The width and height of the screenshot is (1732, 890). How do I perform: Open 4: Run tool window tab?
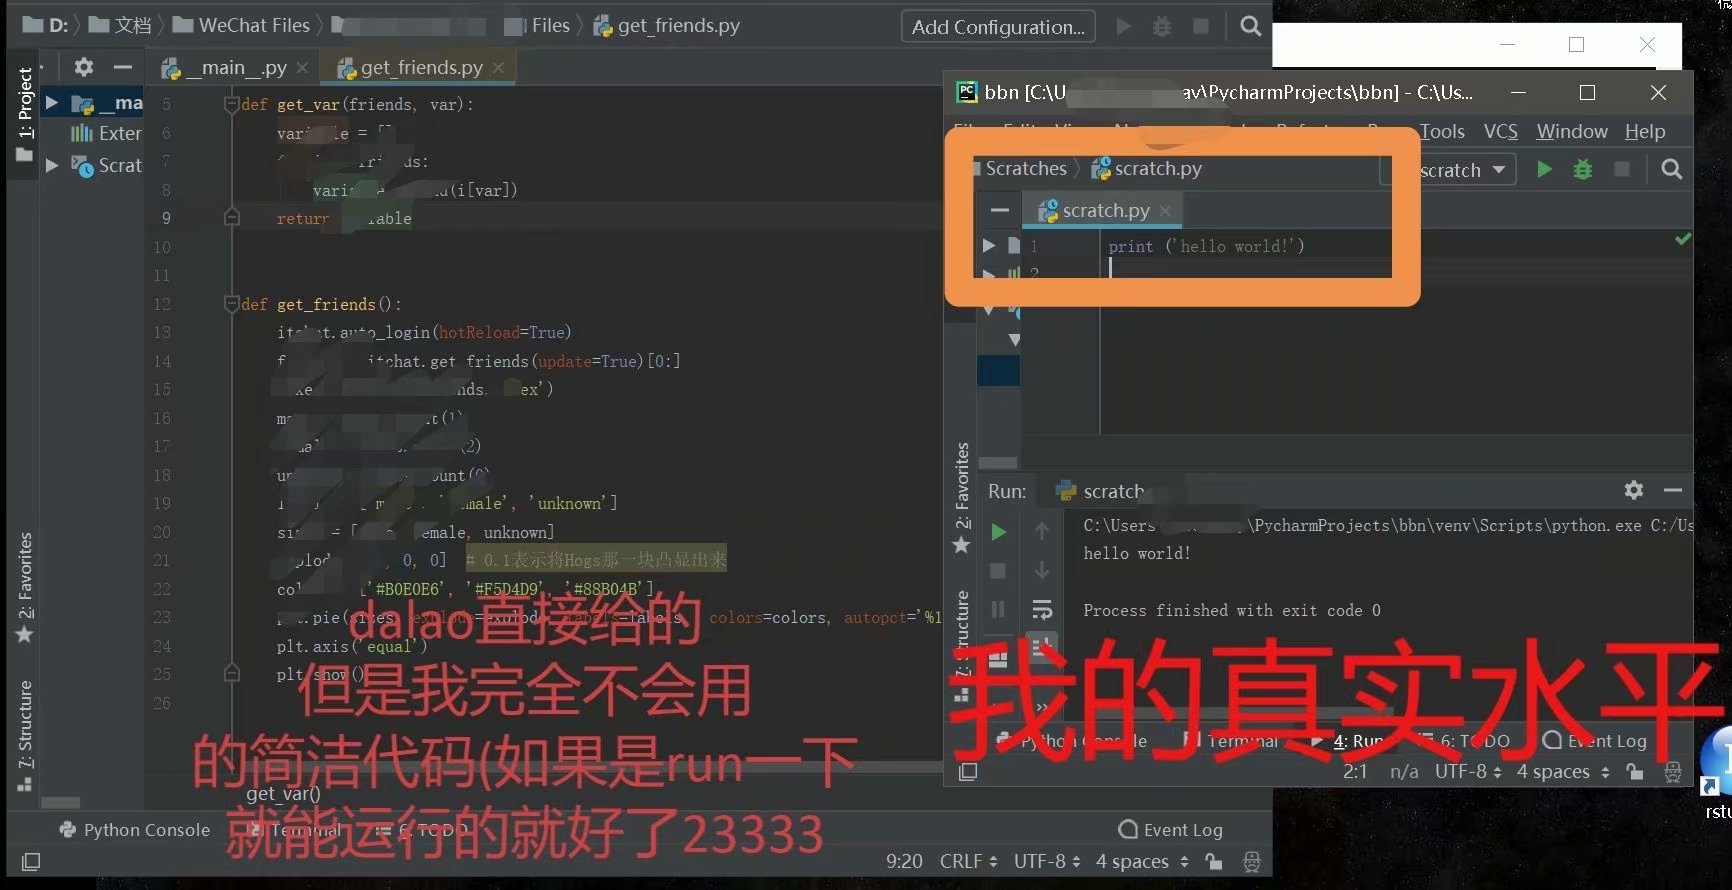1349,741
